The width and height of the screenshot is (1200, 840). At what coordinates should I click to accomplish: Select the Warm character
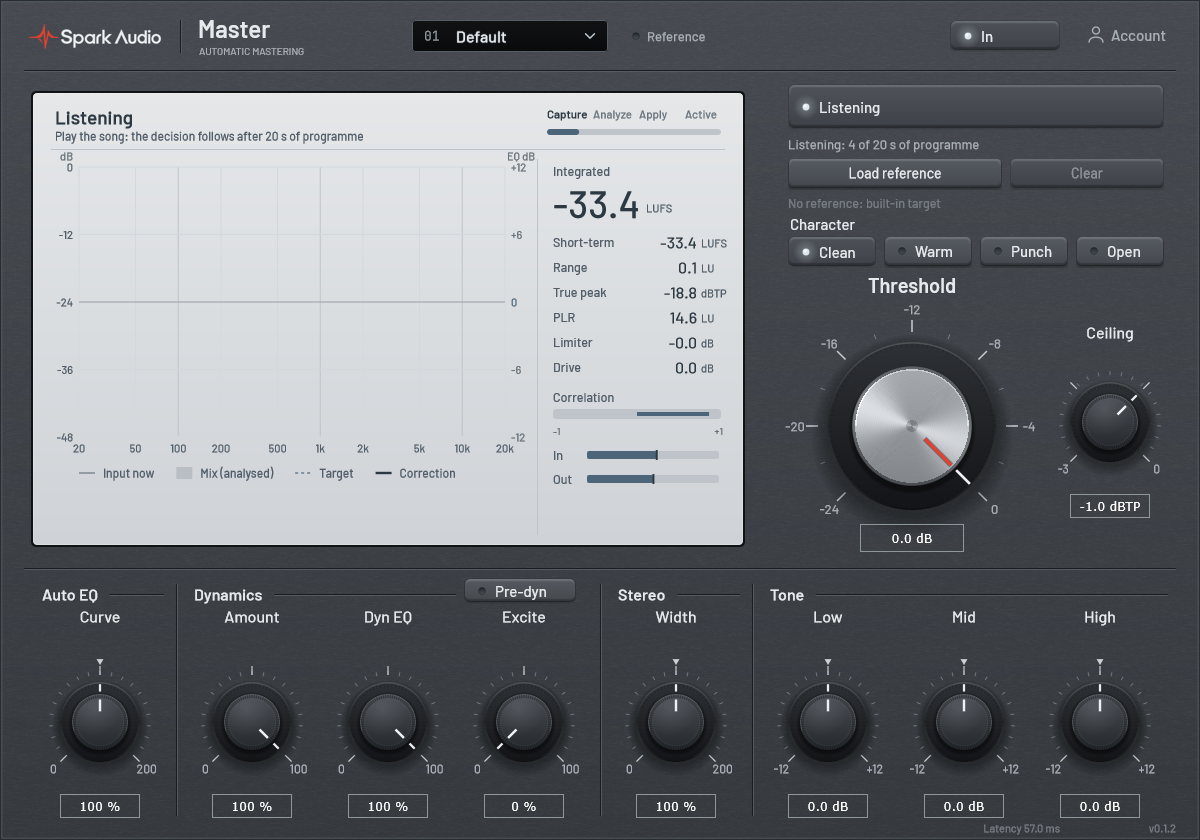(928, 252)
